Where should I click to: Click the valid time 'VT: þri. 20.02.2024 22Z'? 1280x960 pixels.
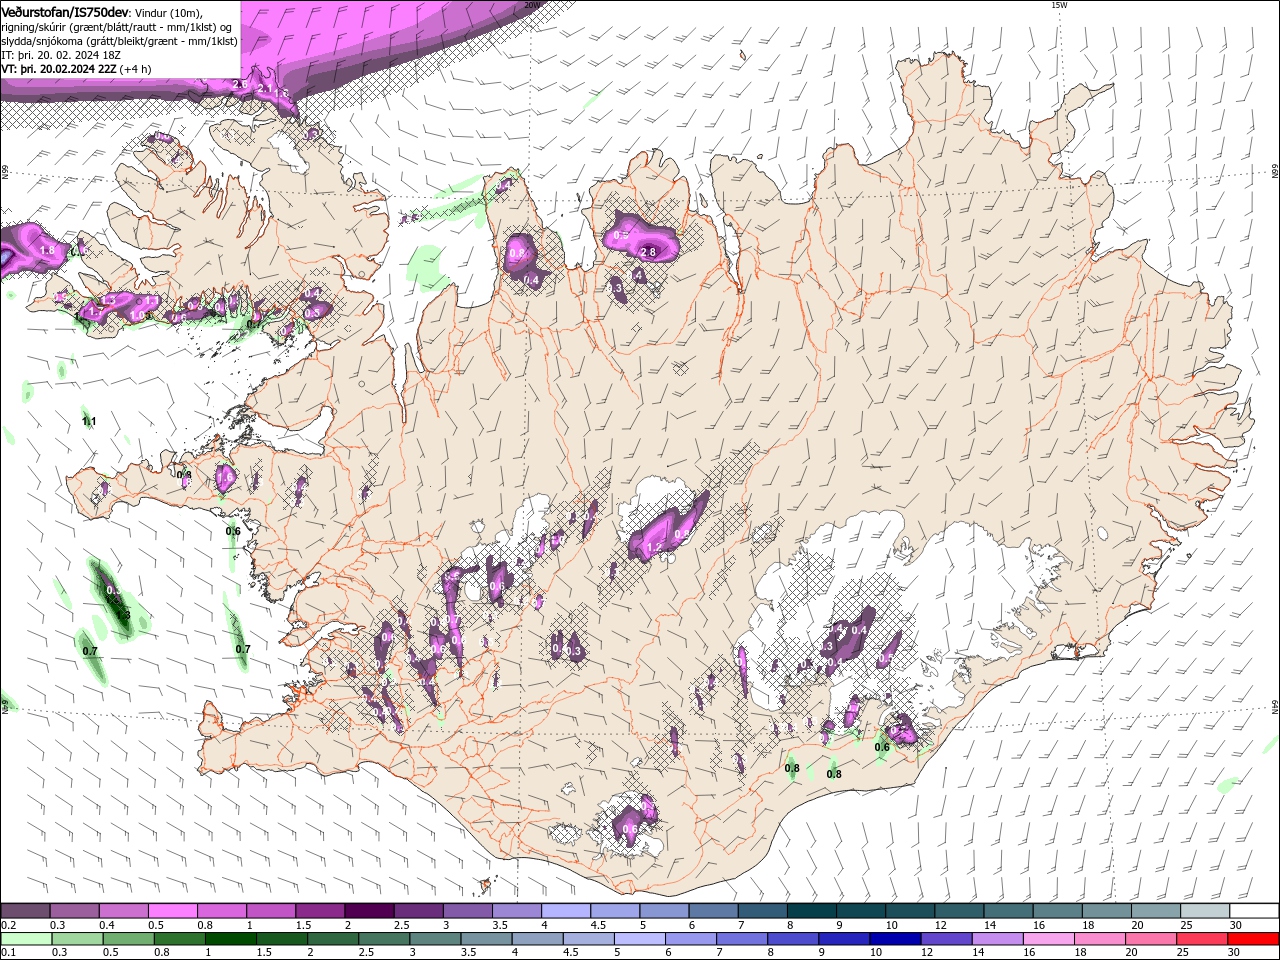[60, 69]
